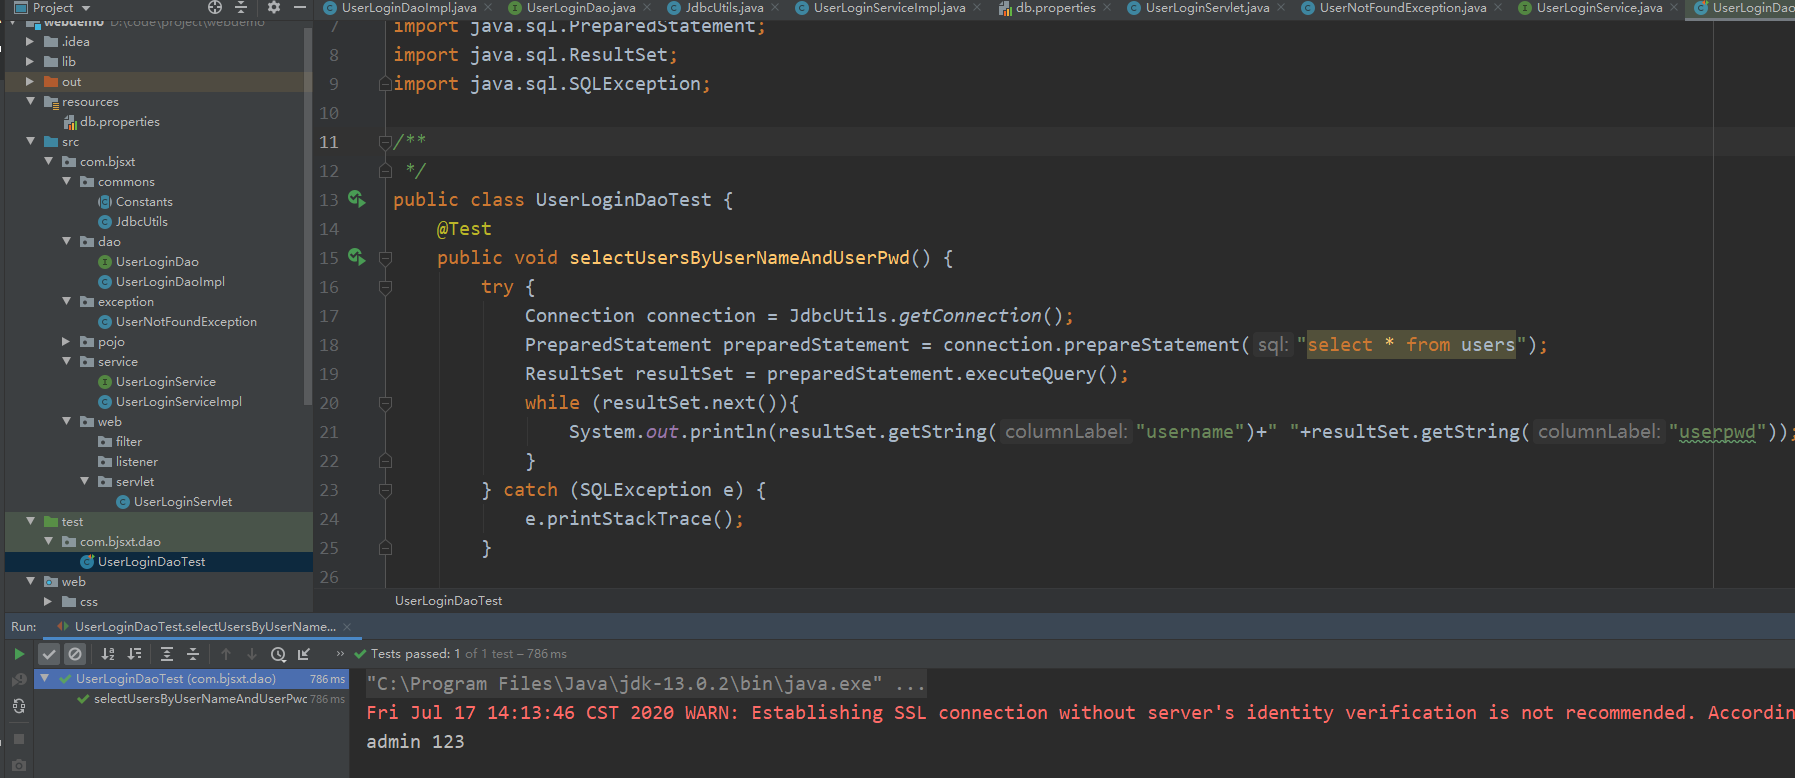Collapse the src folder
This screenshot has height=778, width=1795.
(30, 142)
